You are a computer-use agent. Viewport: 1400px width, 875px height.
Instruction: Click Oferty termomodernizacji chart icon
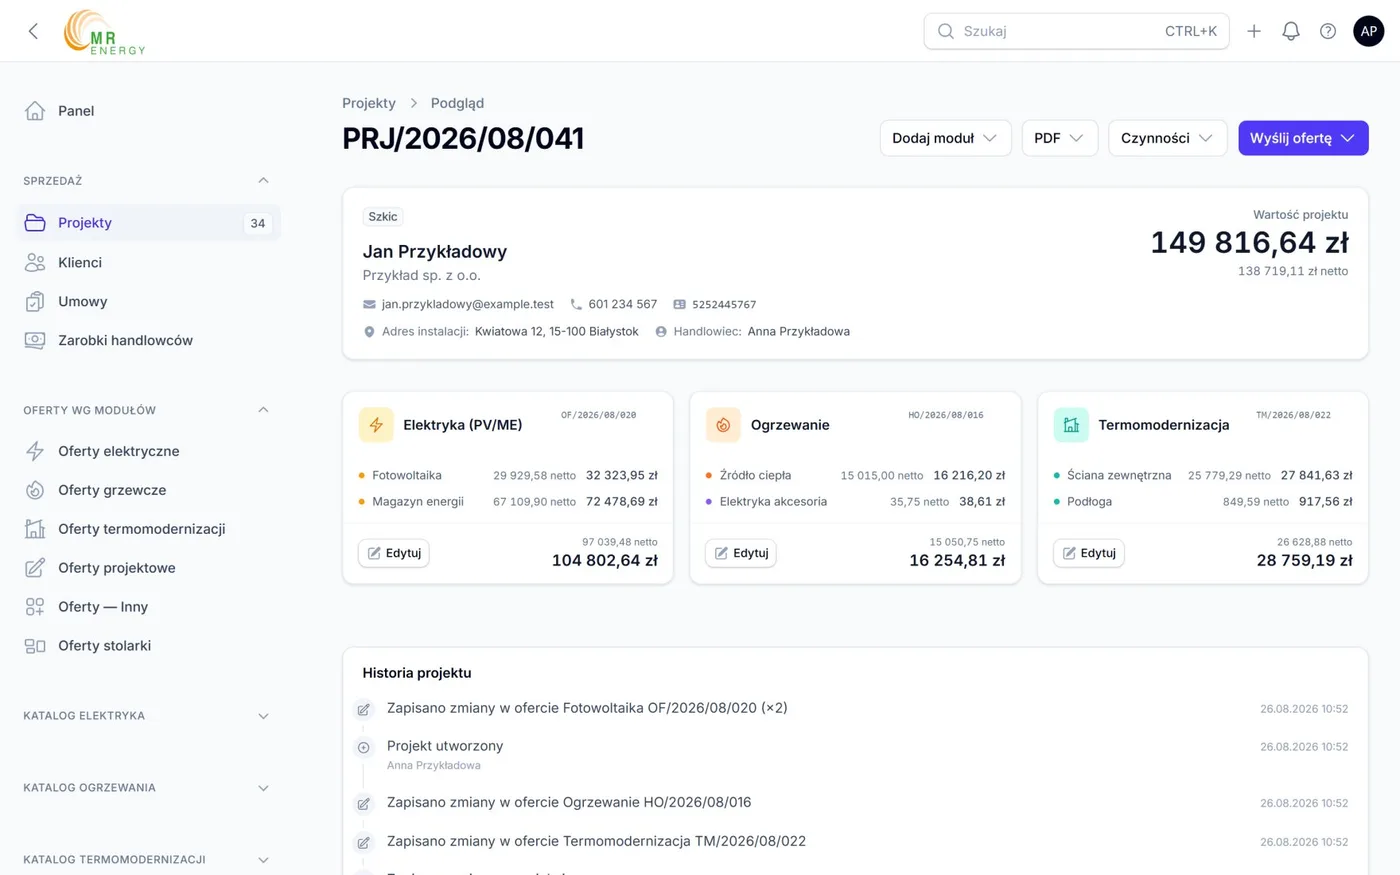point(35,529)
